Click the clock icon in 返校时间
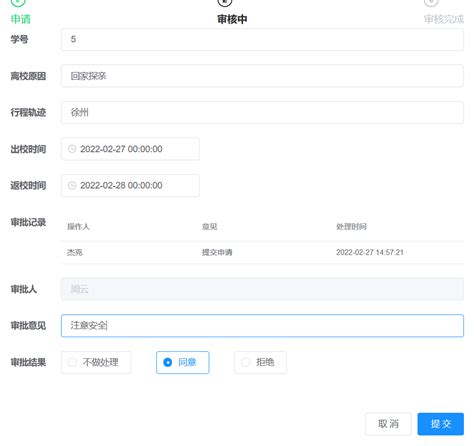 click(72, 185)
